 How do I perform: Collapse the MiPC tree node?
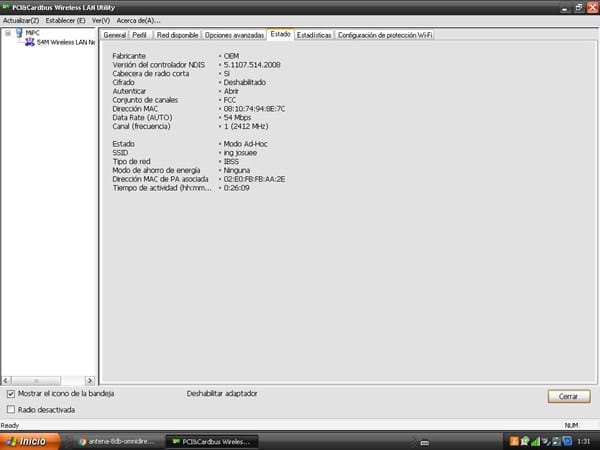click(8, 33)
